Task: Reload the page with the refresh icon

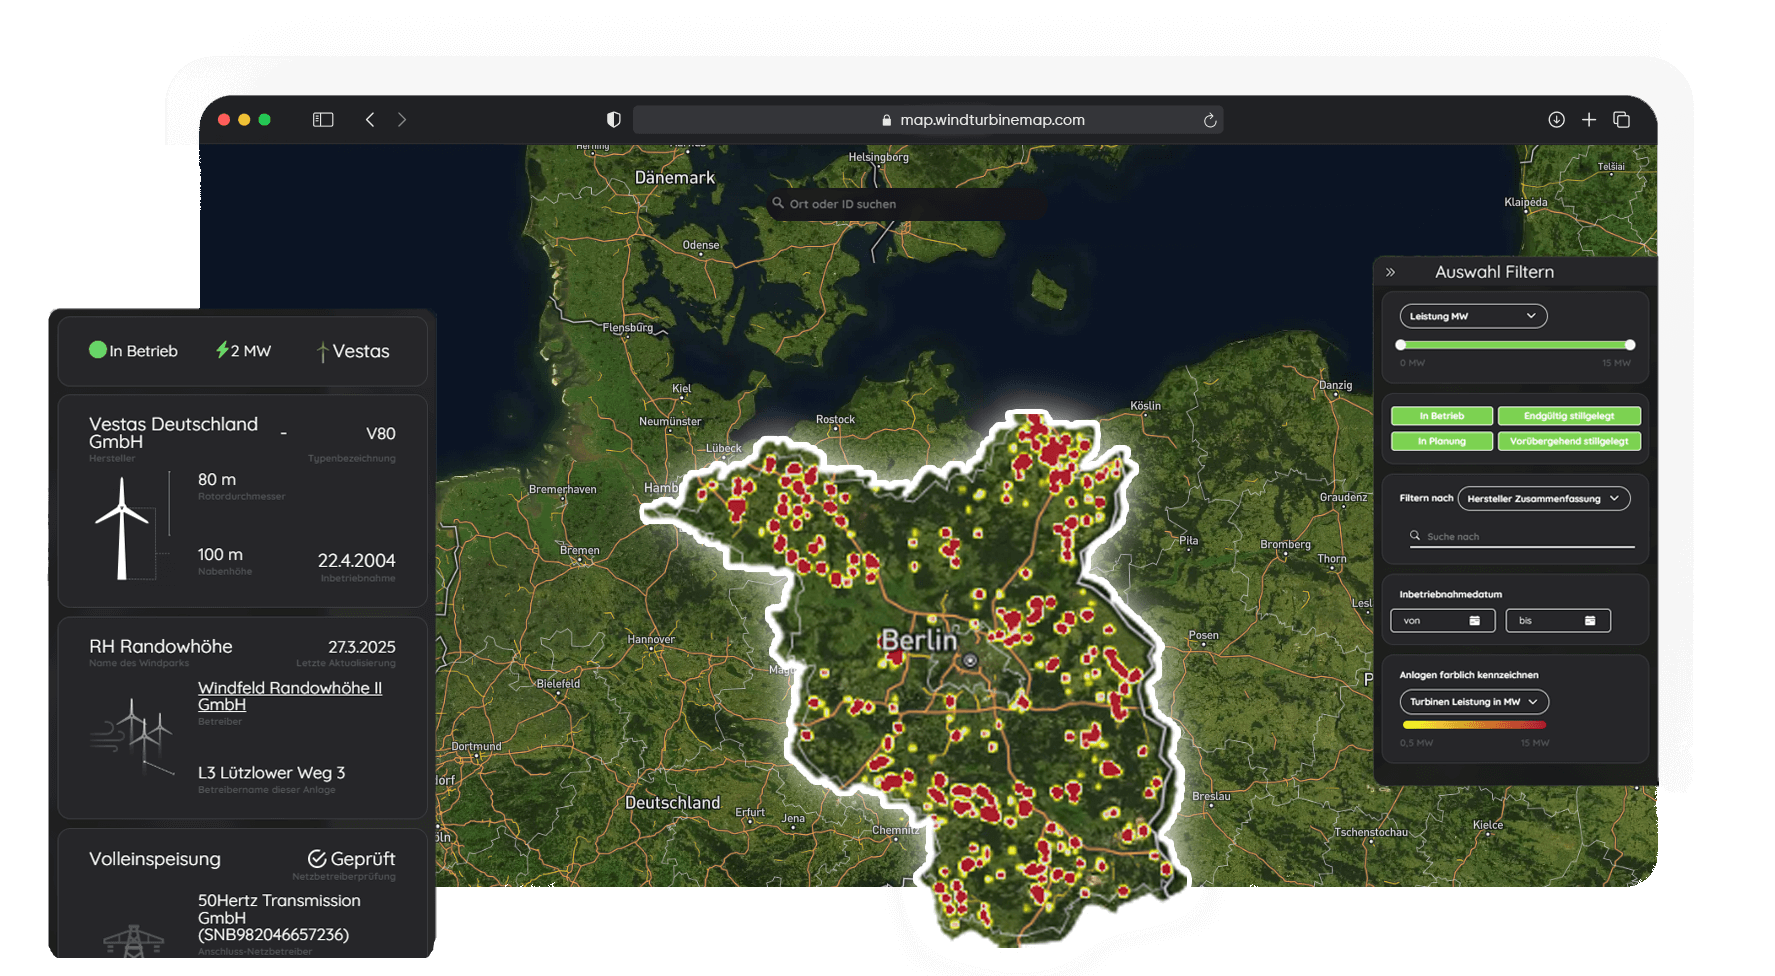Action: [x=1209, y=120]
